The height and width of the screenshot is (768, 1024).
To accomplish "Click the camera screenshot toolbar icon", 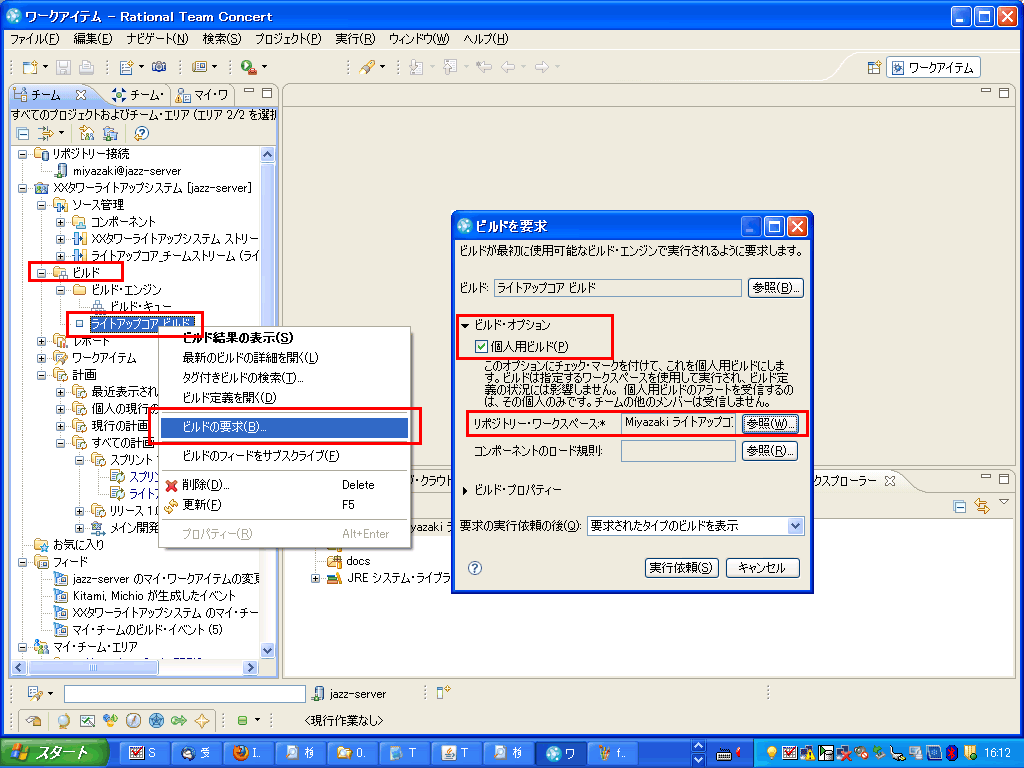I will tap(159, 67).
